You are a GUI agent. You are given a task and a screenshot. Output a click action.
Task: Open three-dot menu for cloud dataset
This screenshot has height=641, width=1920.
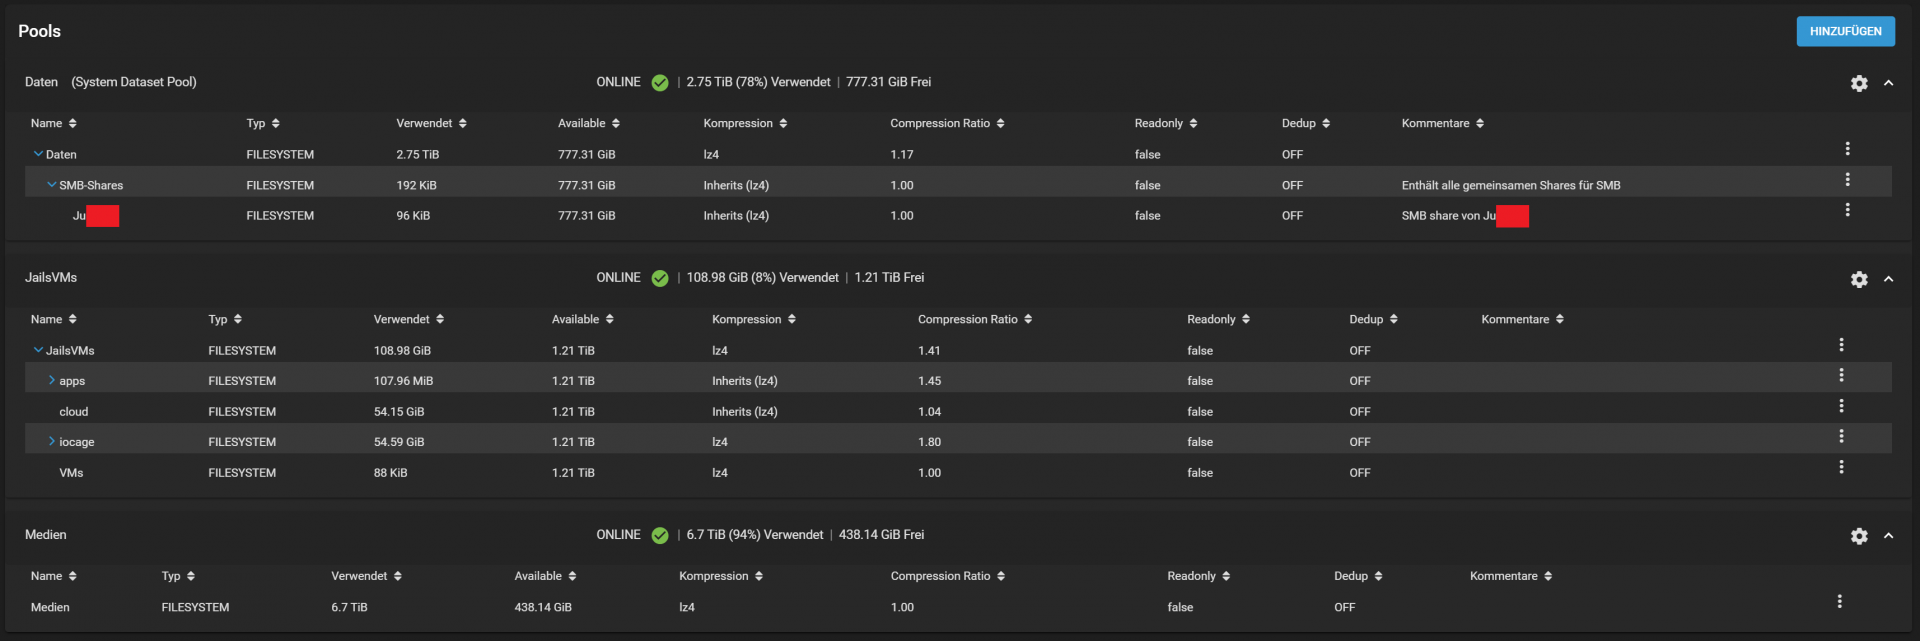click(1841, 406)
